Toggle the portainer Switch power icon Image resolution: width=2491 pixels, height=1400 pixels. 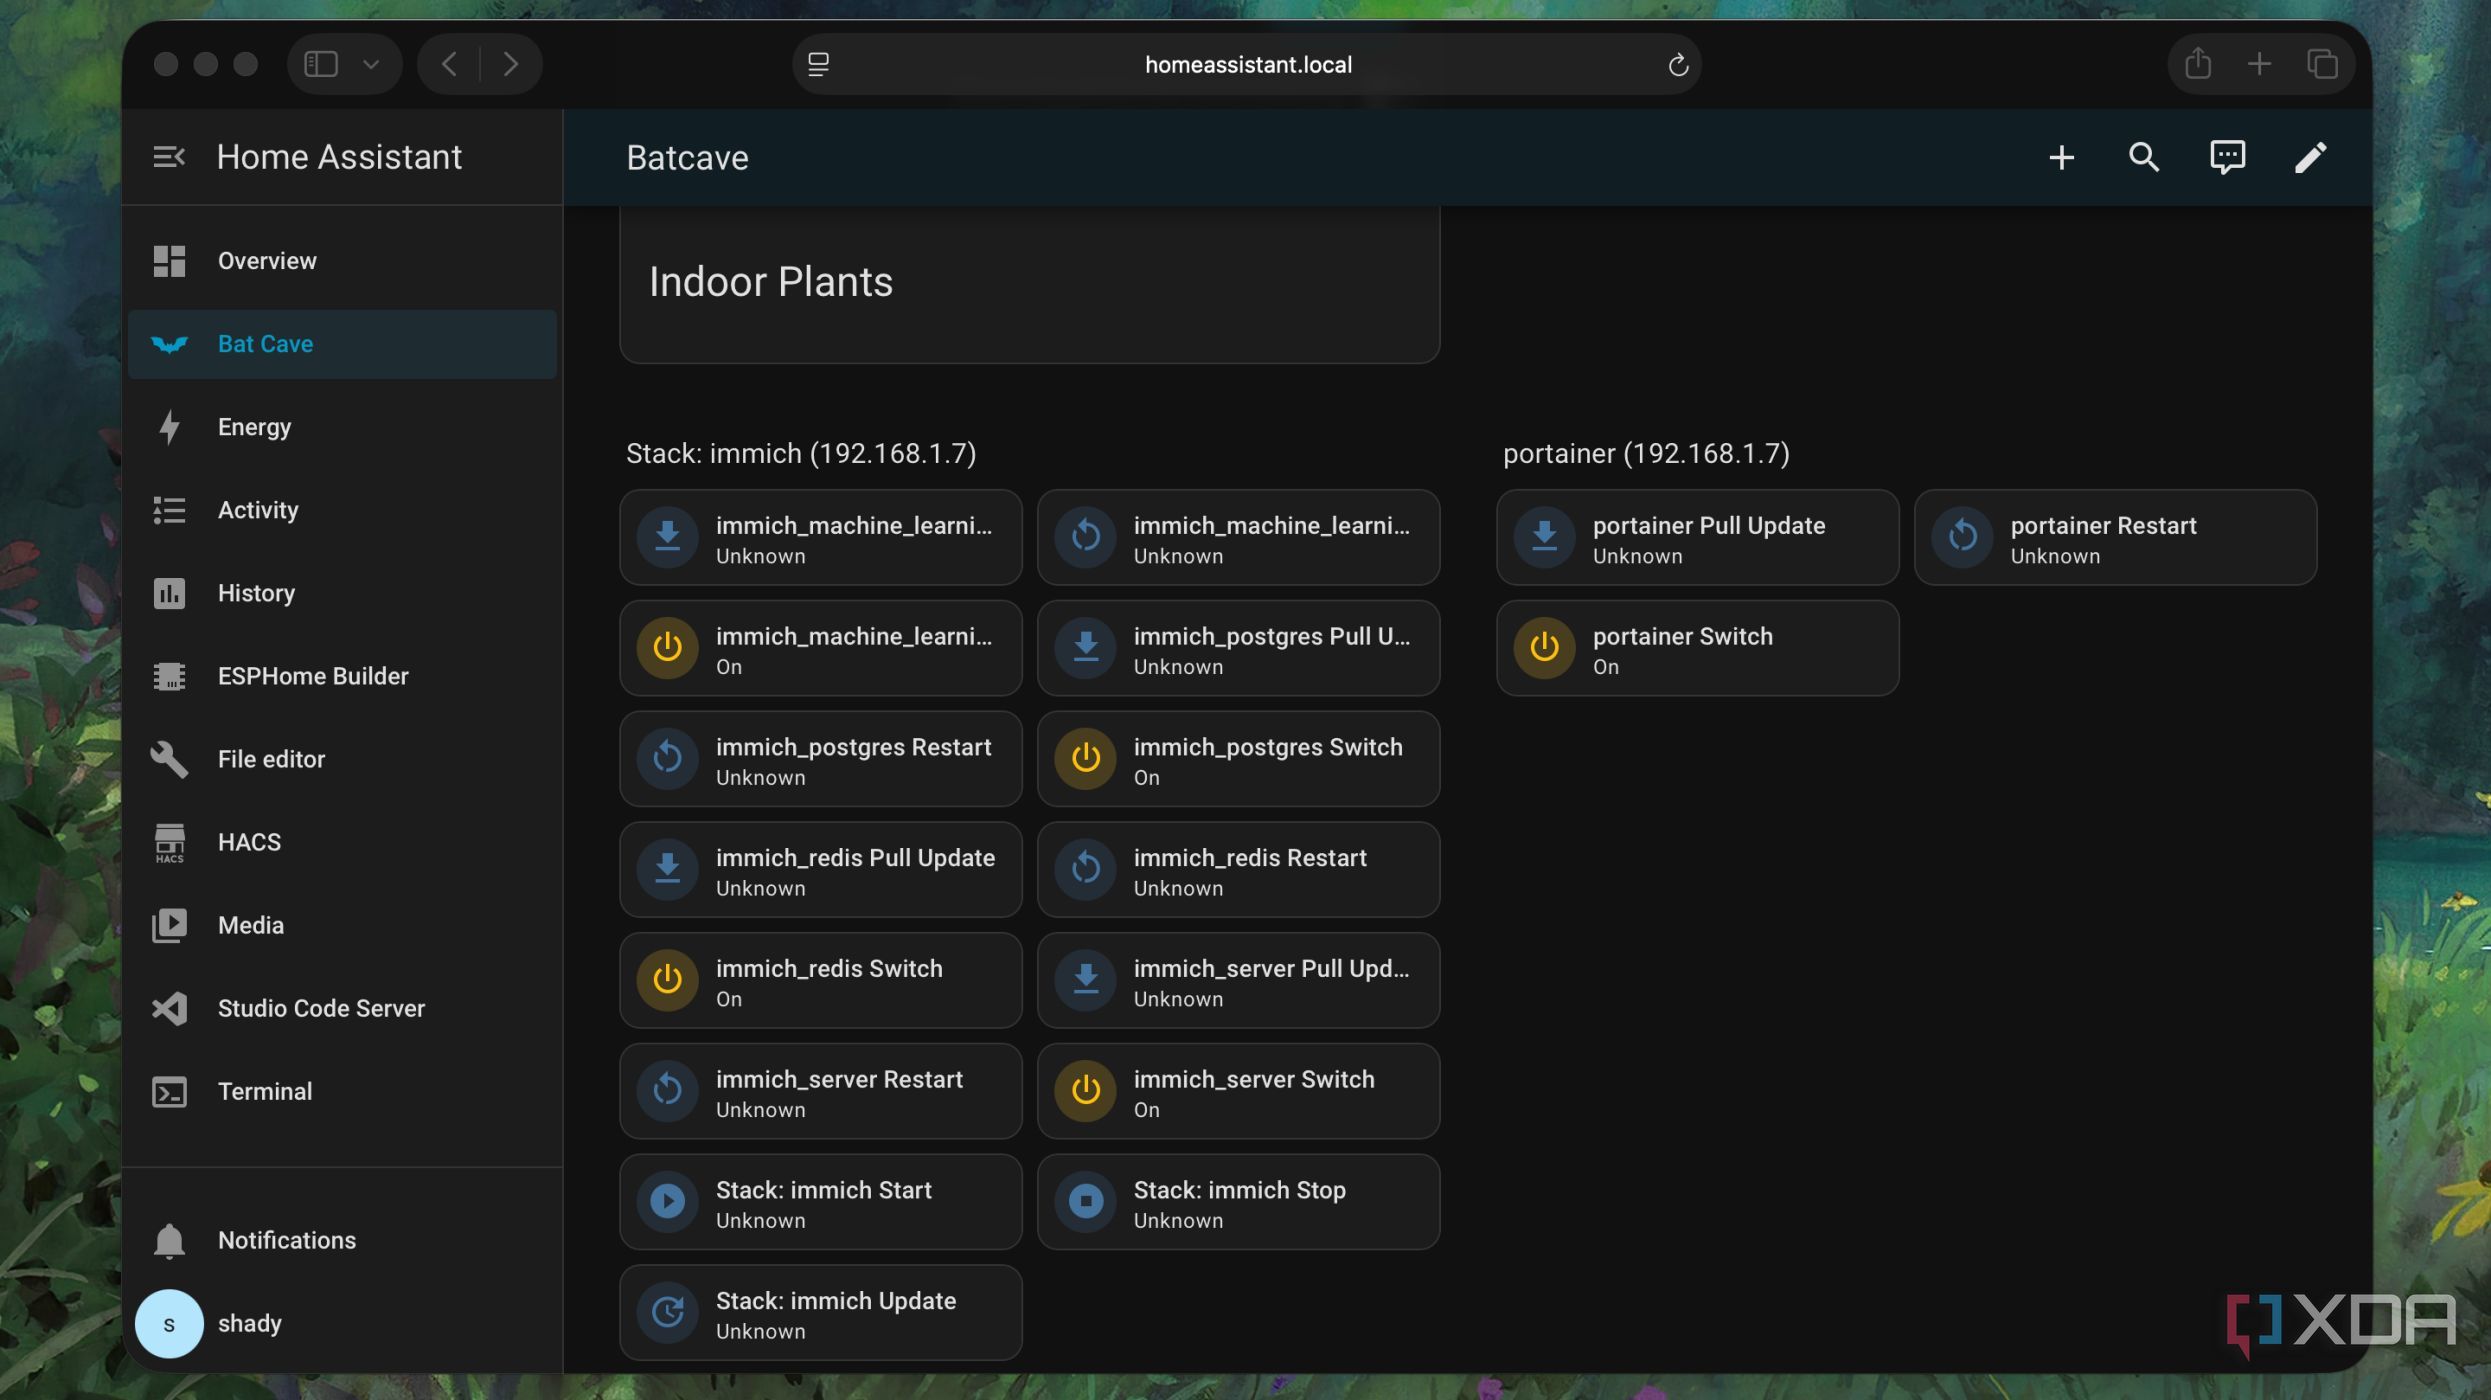(1544, 648)
